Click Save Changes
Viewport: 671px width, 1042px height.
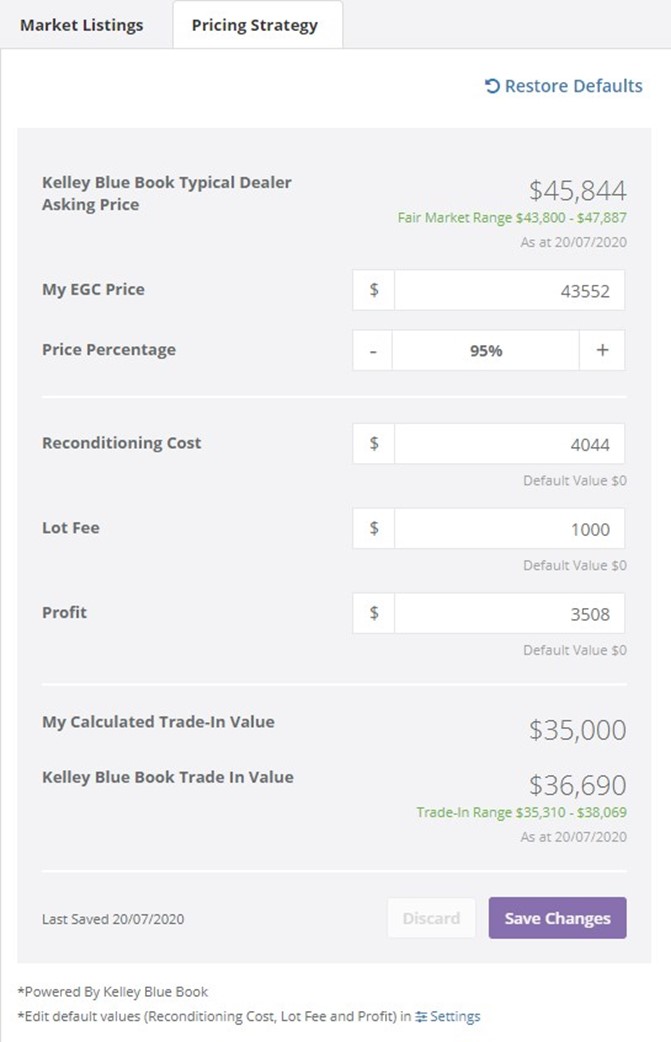(x=557, y=918)
